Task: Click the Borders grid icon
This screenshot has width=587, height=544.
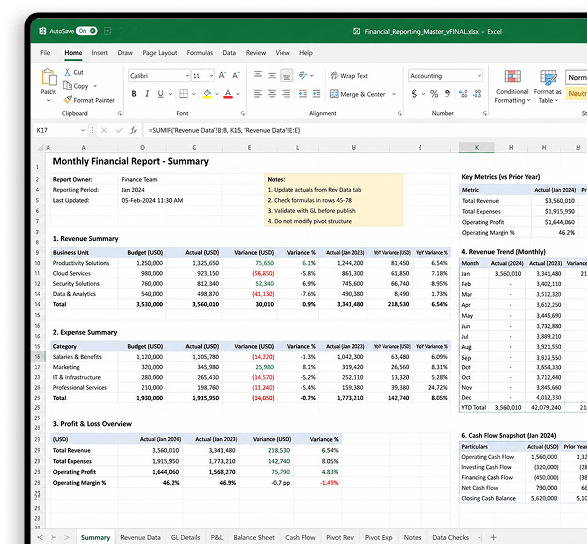Action: (x=183, y=94)
